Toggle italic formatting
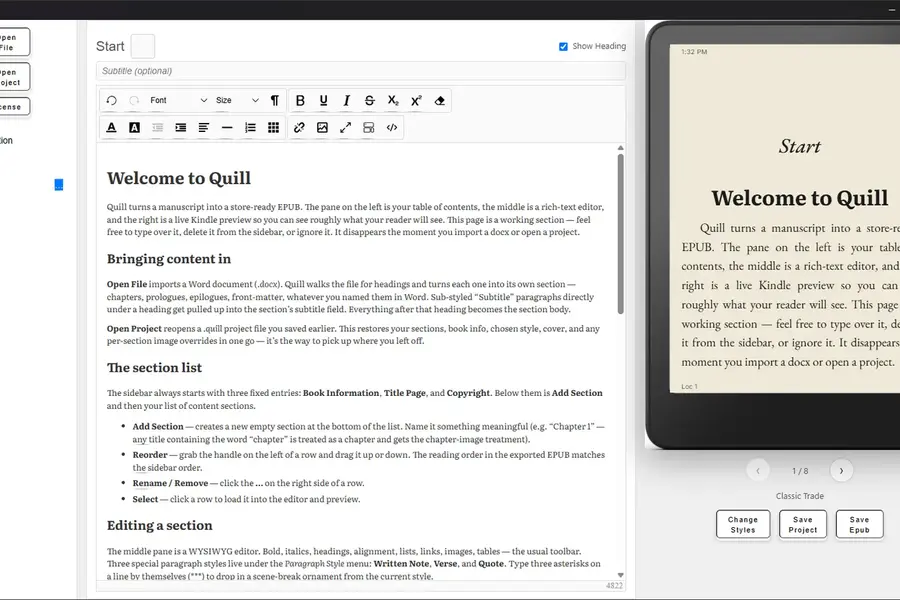 pos(346,100)
